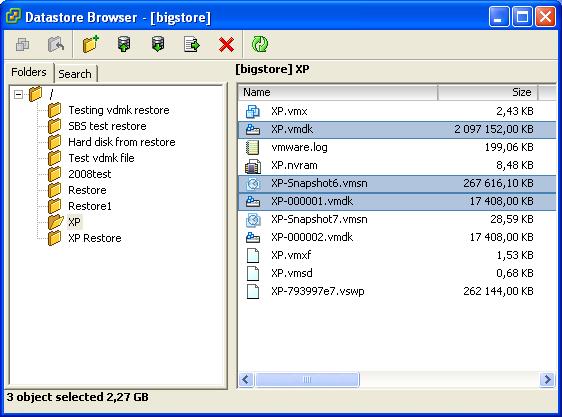Screen dimensions: 562x417
Task: Delete selected items with the red X icon
Action: [x=226, y=45]
